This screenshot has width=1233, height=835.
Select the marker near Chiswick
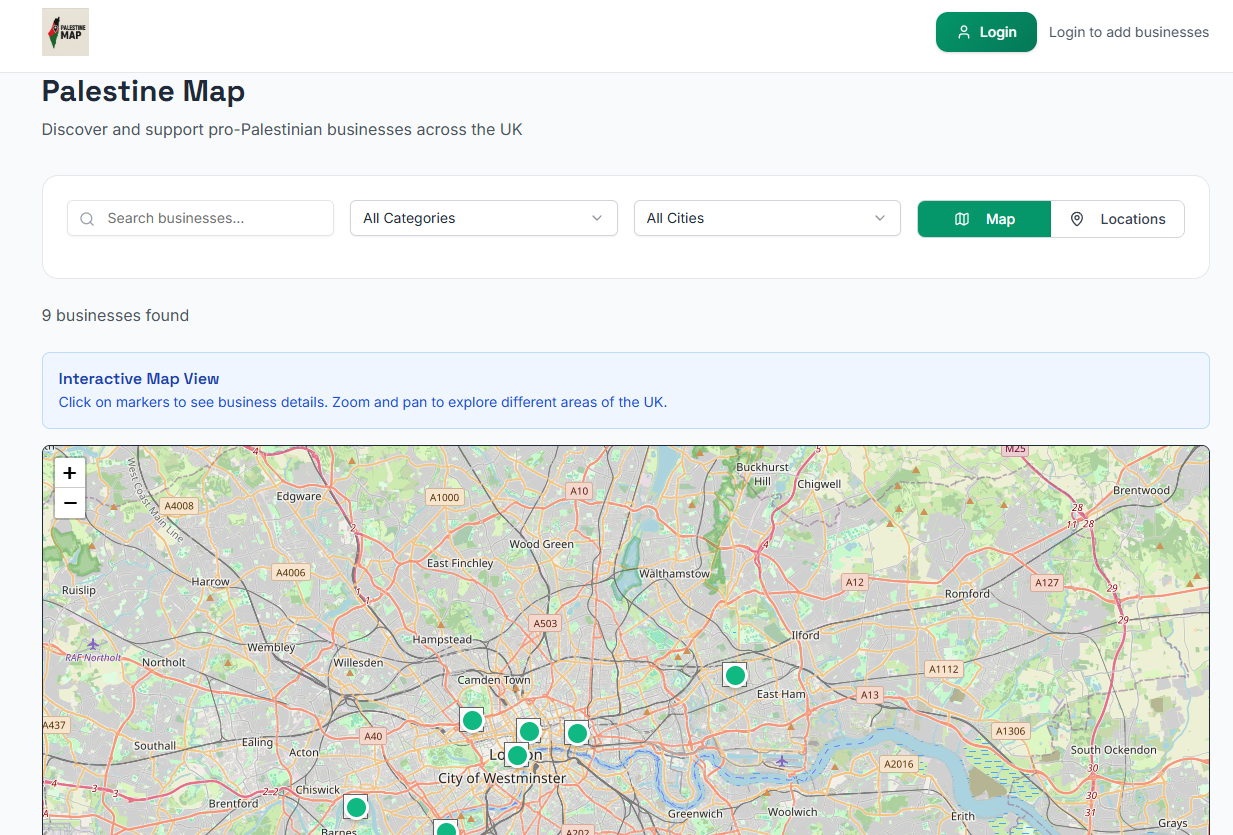pyautogui.click(x=356, y=807)
